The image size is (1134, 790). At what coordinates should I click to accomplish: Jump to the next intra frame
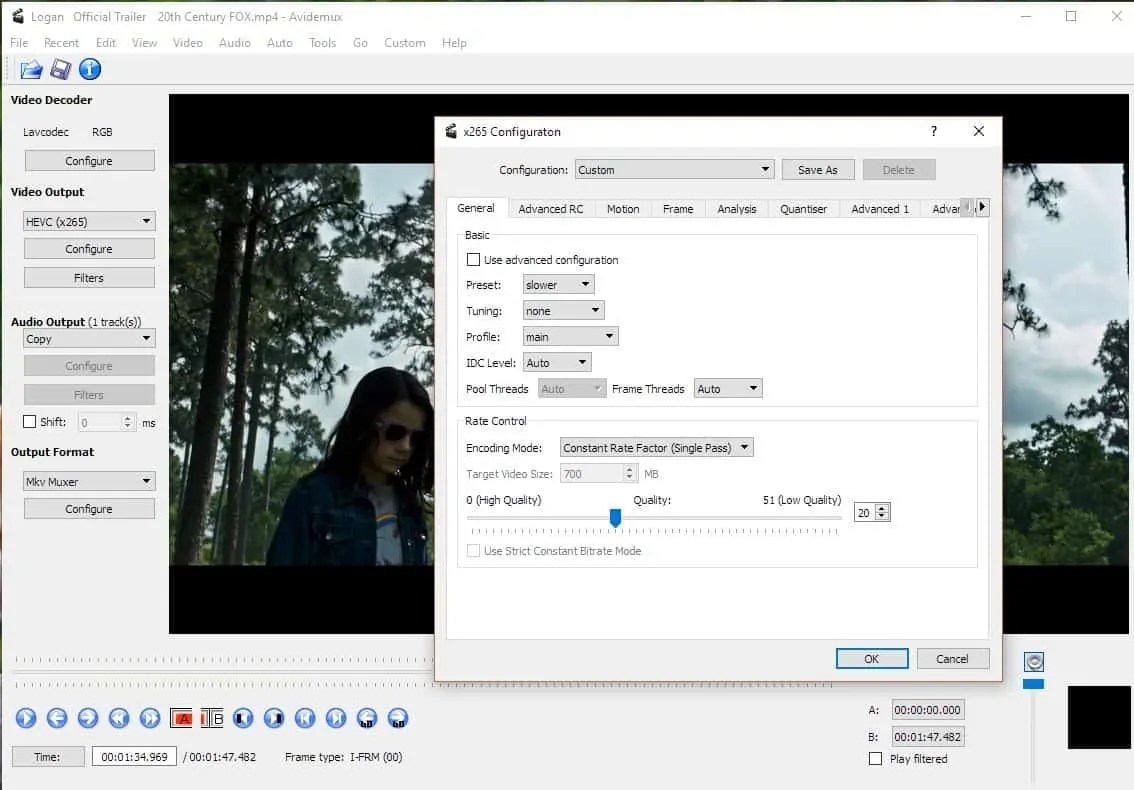point(335,718)
